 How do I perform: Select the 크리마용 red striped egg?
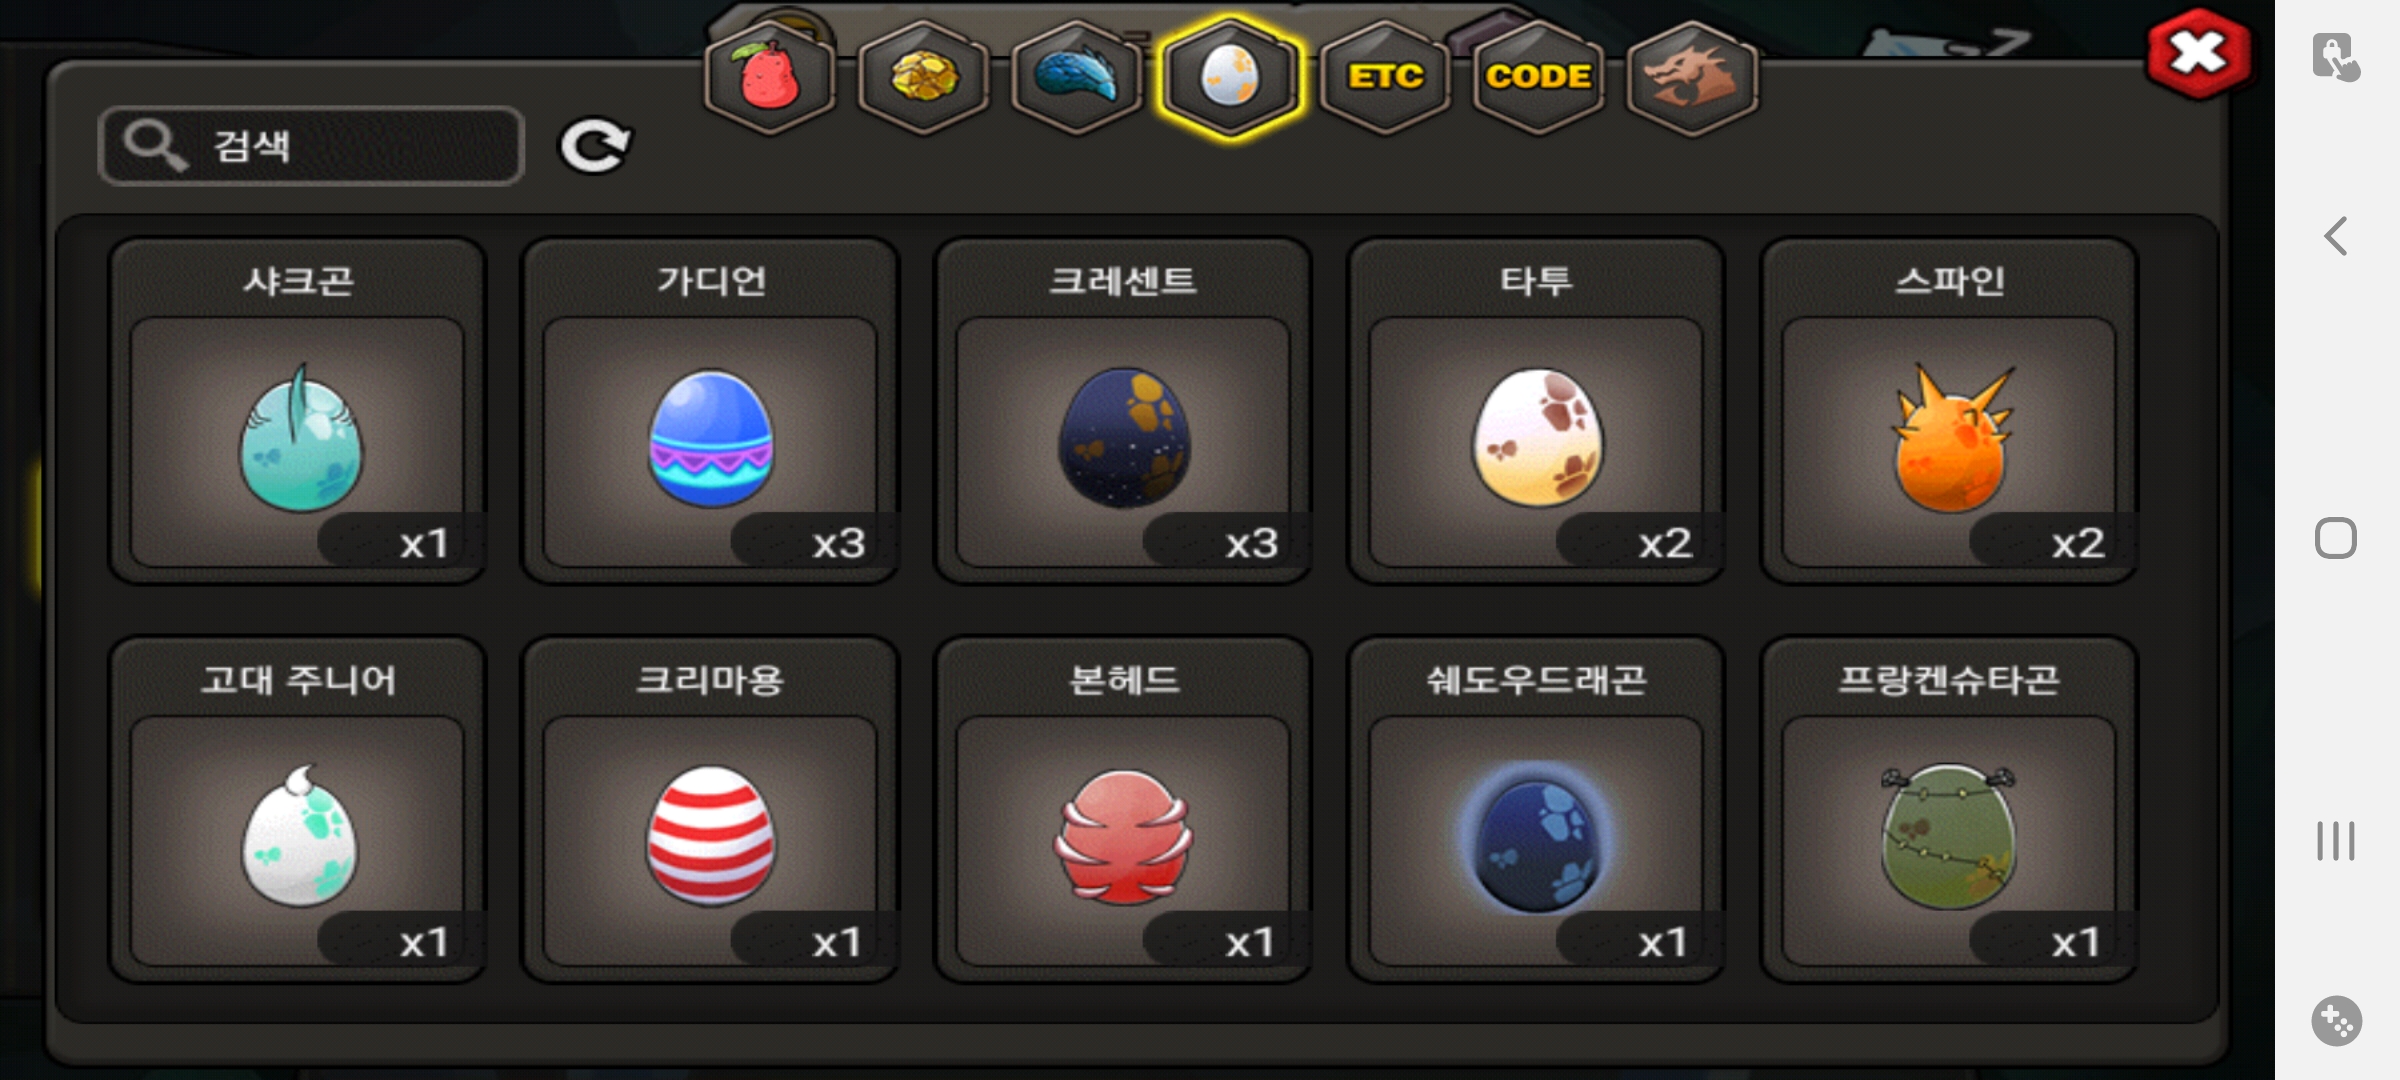[x=711, y=810]
